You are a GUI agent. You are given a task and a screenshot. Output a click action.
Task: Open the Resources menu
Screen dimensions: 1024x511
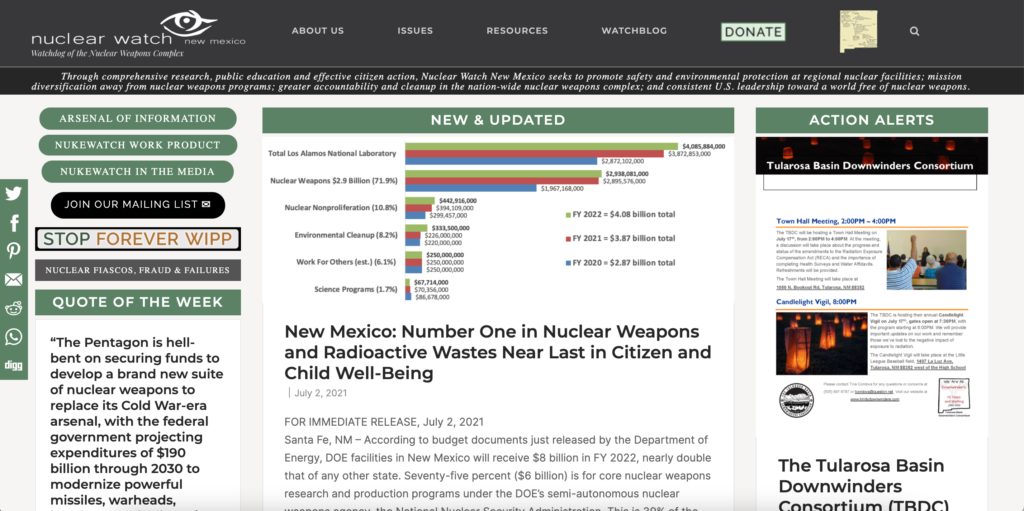tap(517, 31)
